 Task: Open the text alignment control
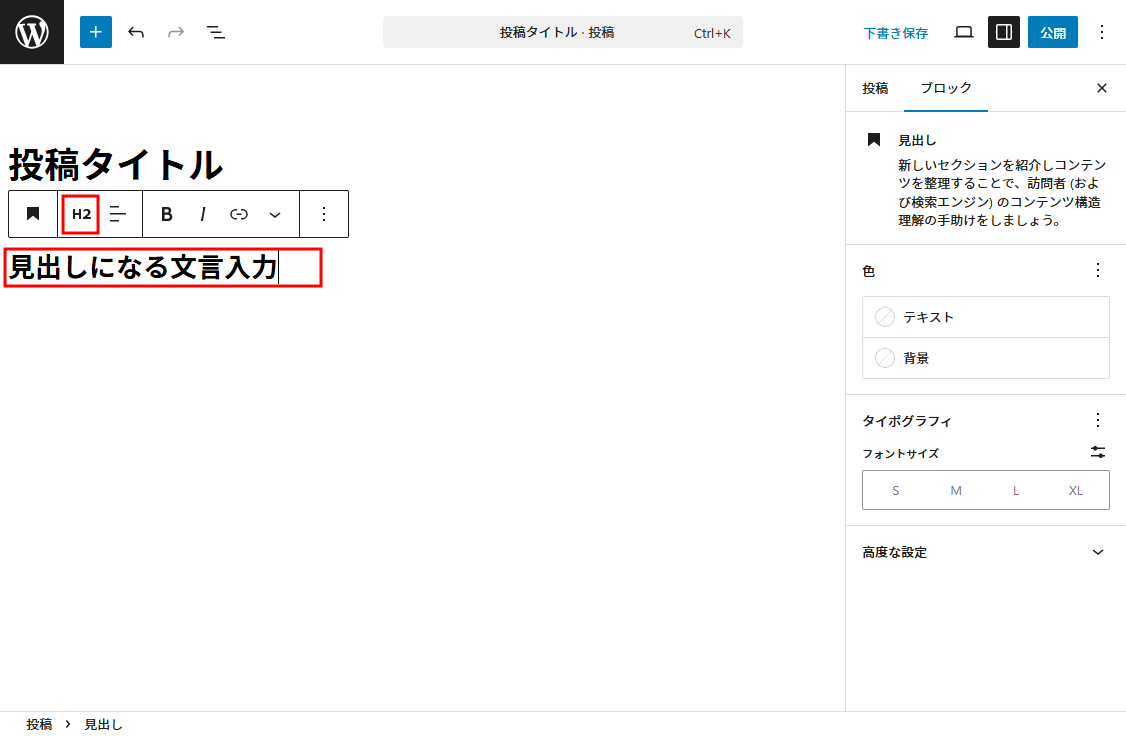tap(117, 214)
